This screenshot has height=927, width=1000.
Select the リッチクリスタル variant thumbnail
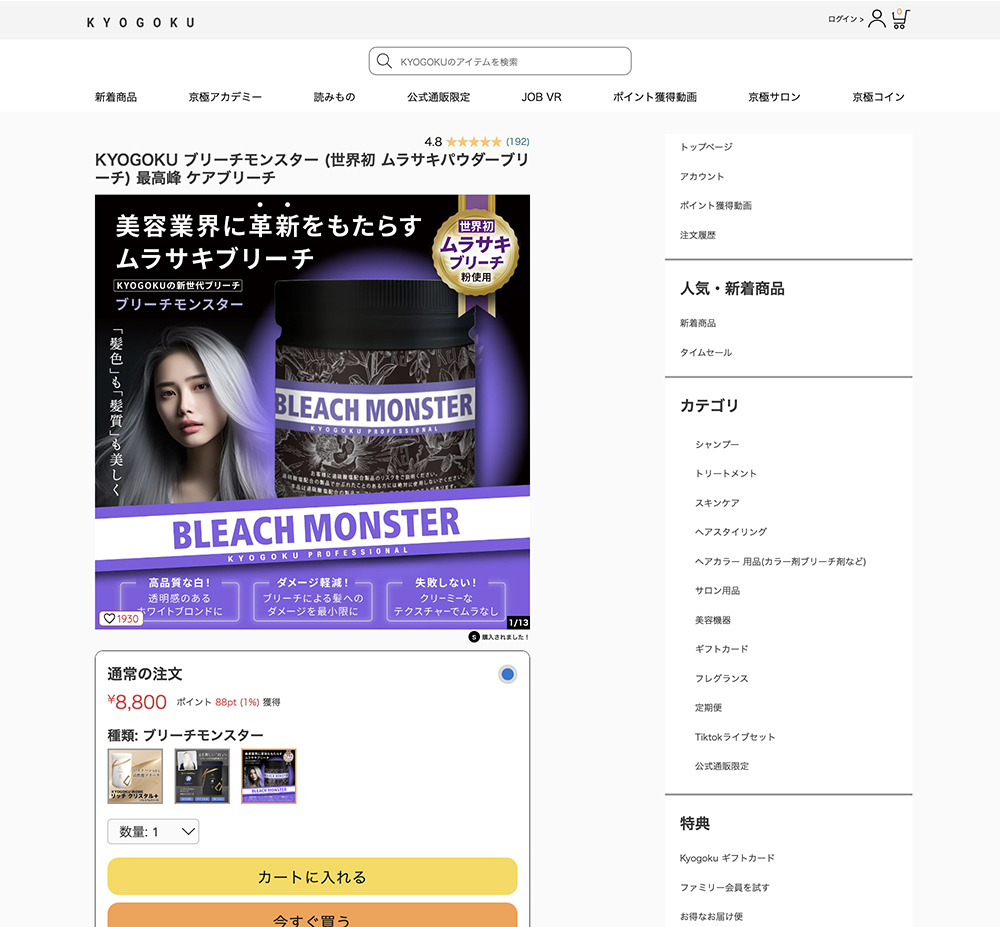pyautogui.click(x=135, y=776)
